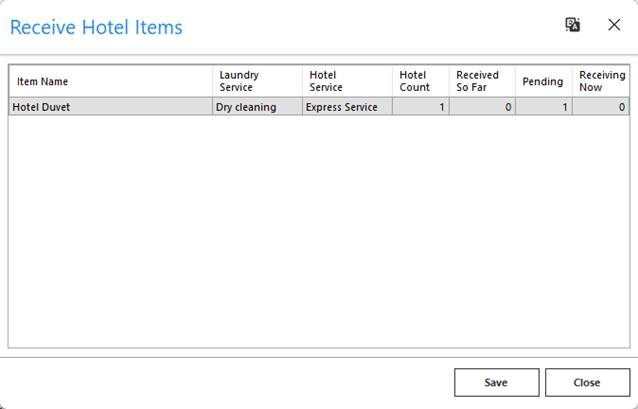Image resolution: width=638 pixels, height=409 pixels.
Task: Edit Receiving Now value for Hotel Duvet
Action: (601, 107)
